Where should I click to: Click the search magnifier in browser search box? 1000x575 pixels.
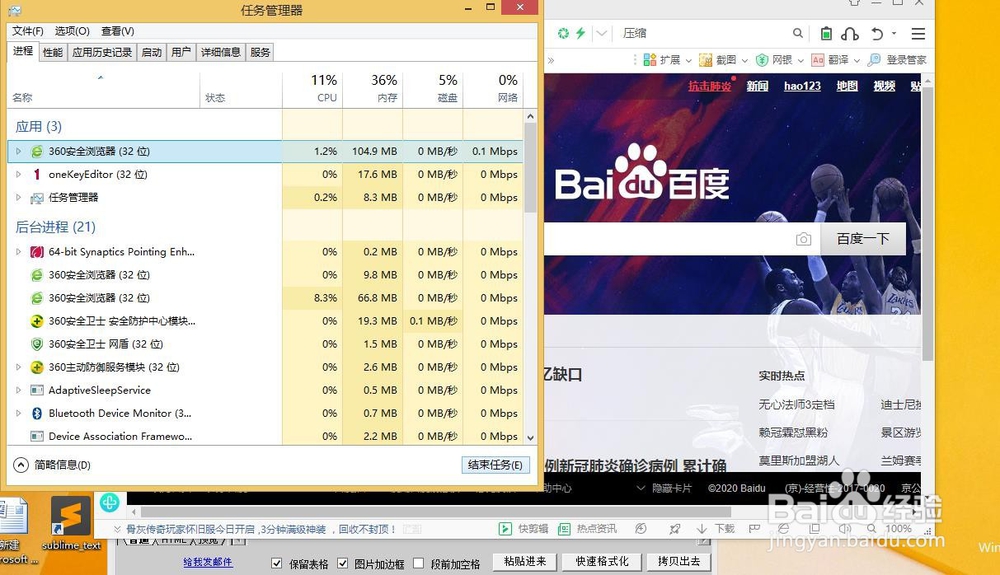pos(798,33)
